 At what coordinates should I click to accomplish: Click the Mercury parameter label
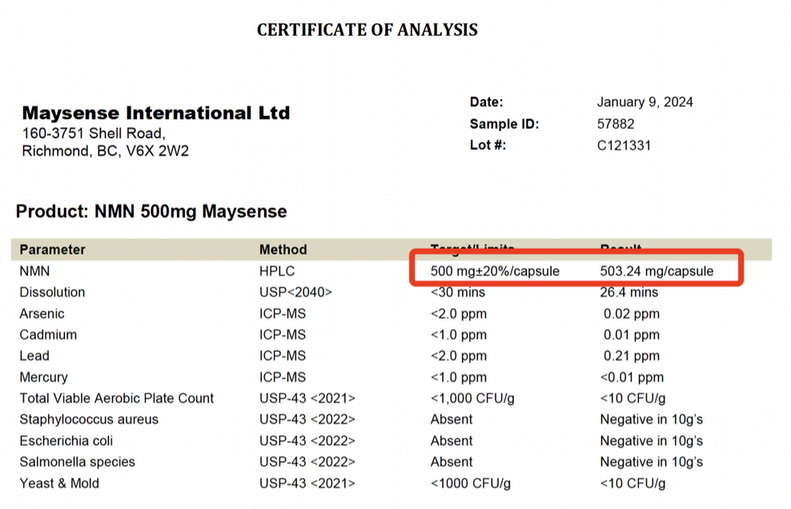coord(44,377)
